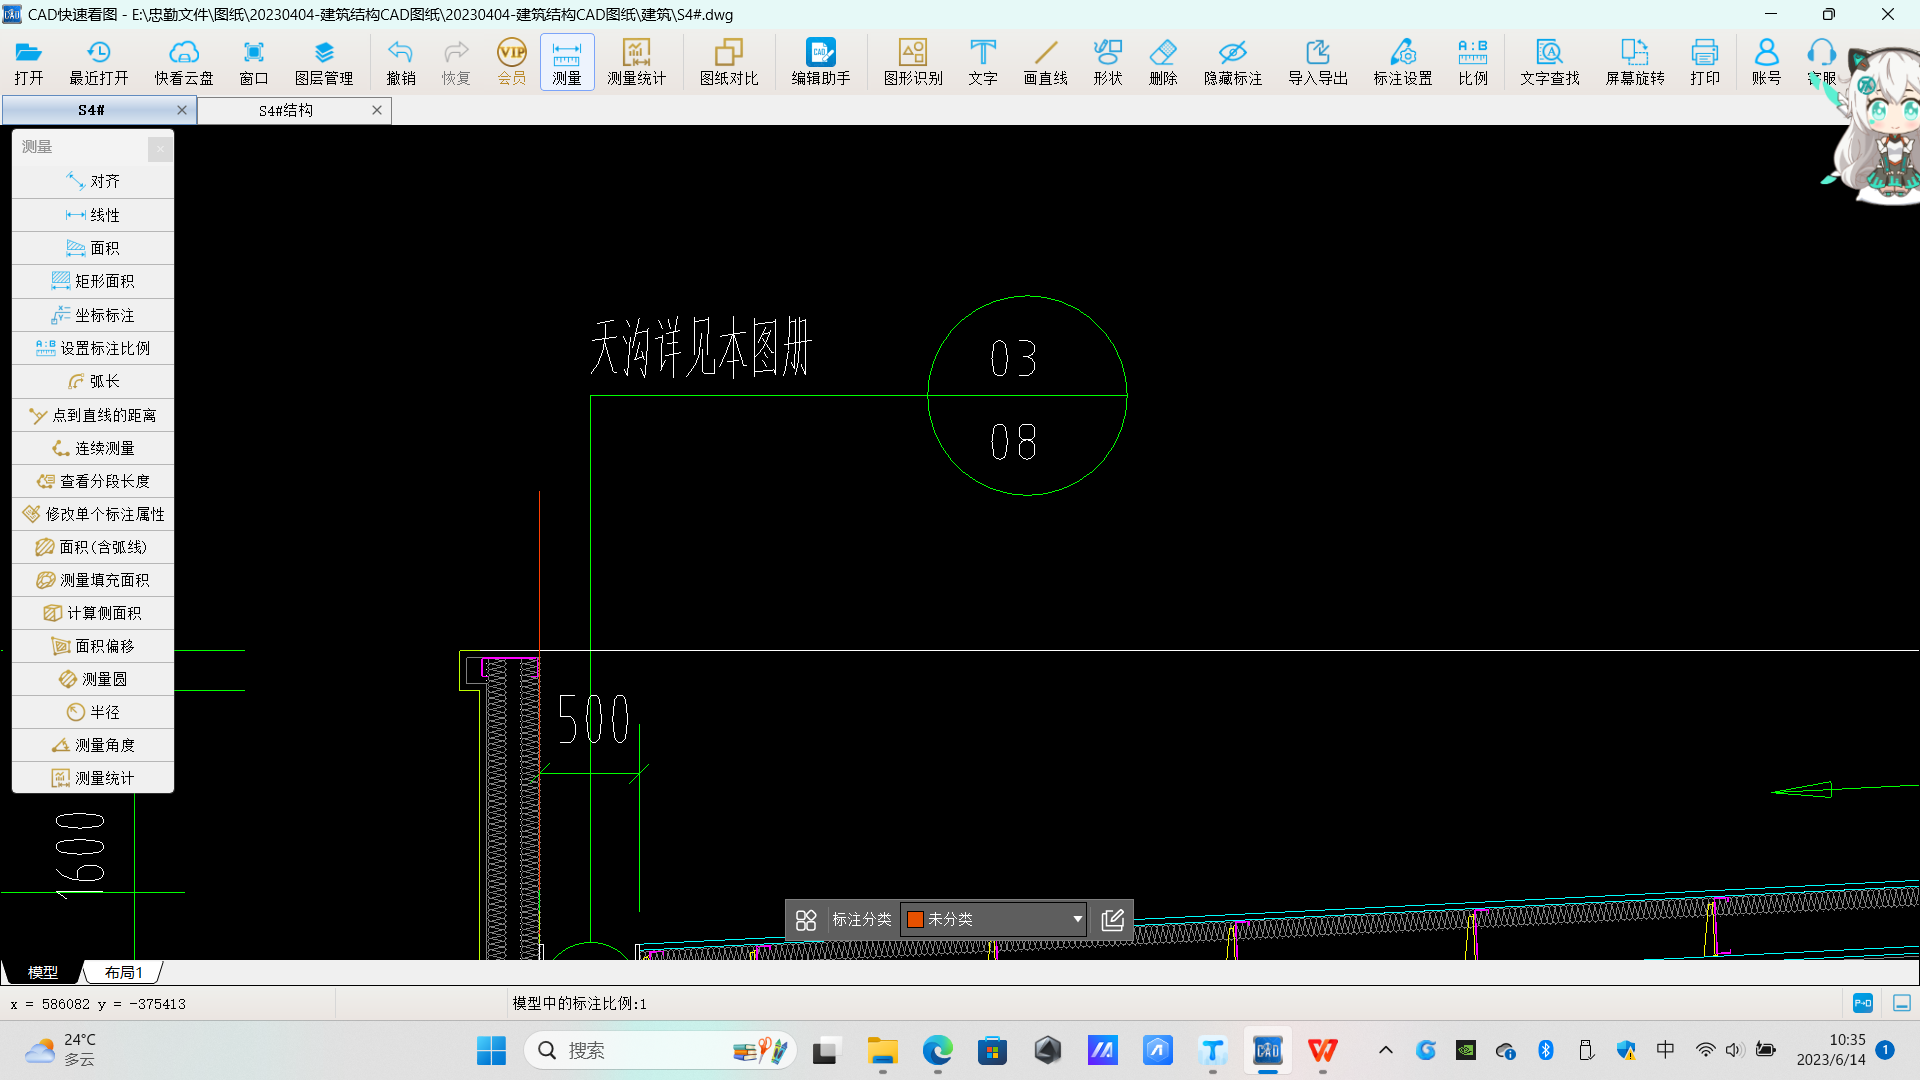Click the orange 未分类 color swatch
Viewport: 1920px width, 1080px height.
click(x=915, y=919)
